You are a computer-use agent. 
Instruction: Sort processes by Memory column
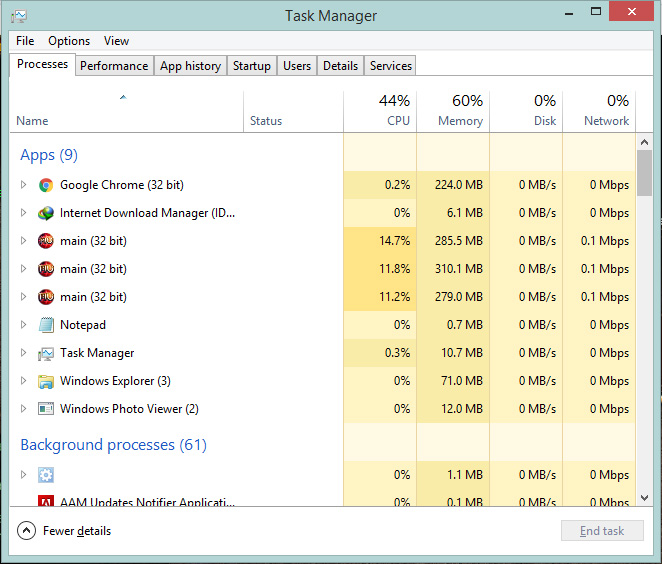(453, 111)
